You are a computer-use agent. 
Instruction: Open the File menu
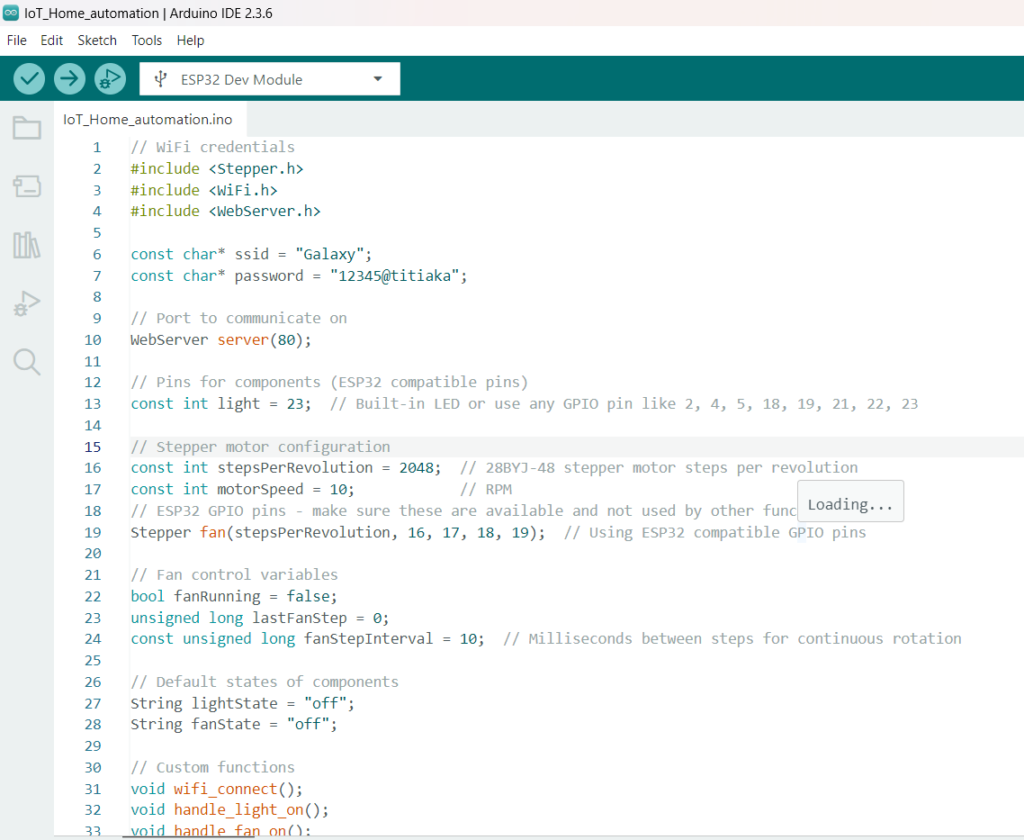[16, 40]
